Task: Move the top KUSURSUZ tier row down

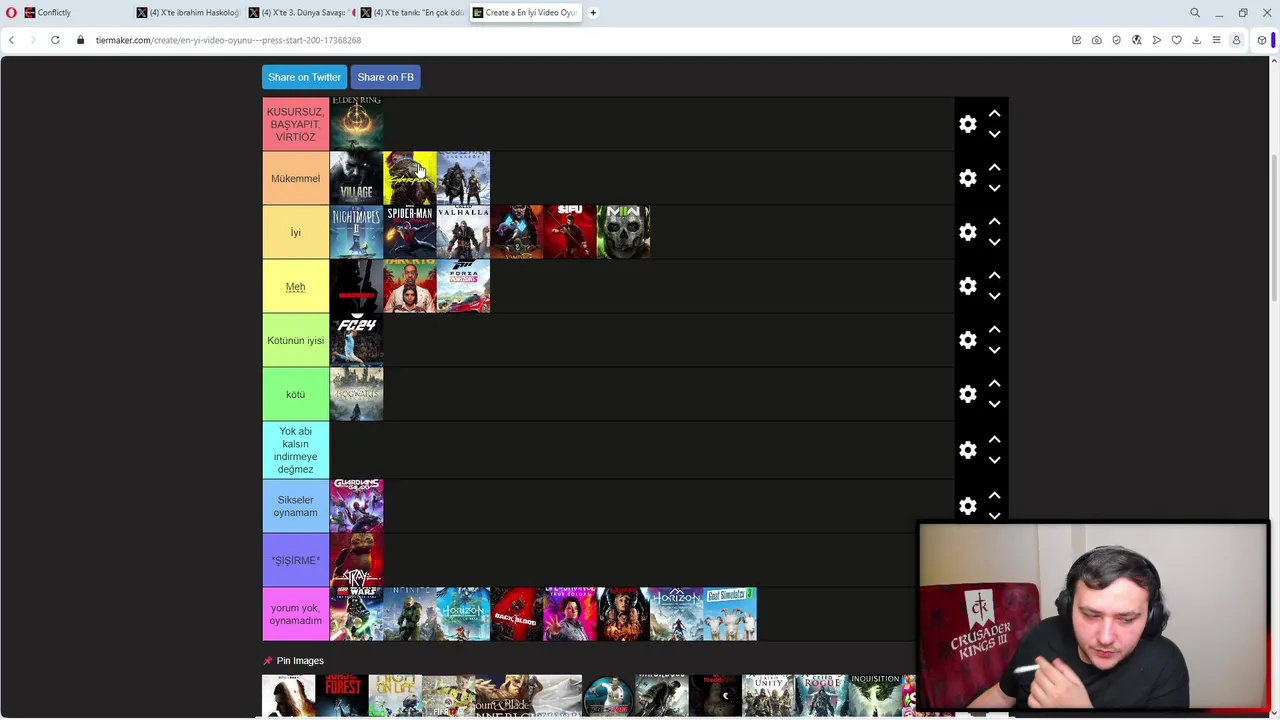Action: click(994, 134)
